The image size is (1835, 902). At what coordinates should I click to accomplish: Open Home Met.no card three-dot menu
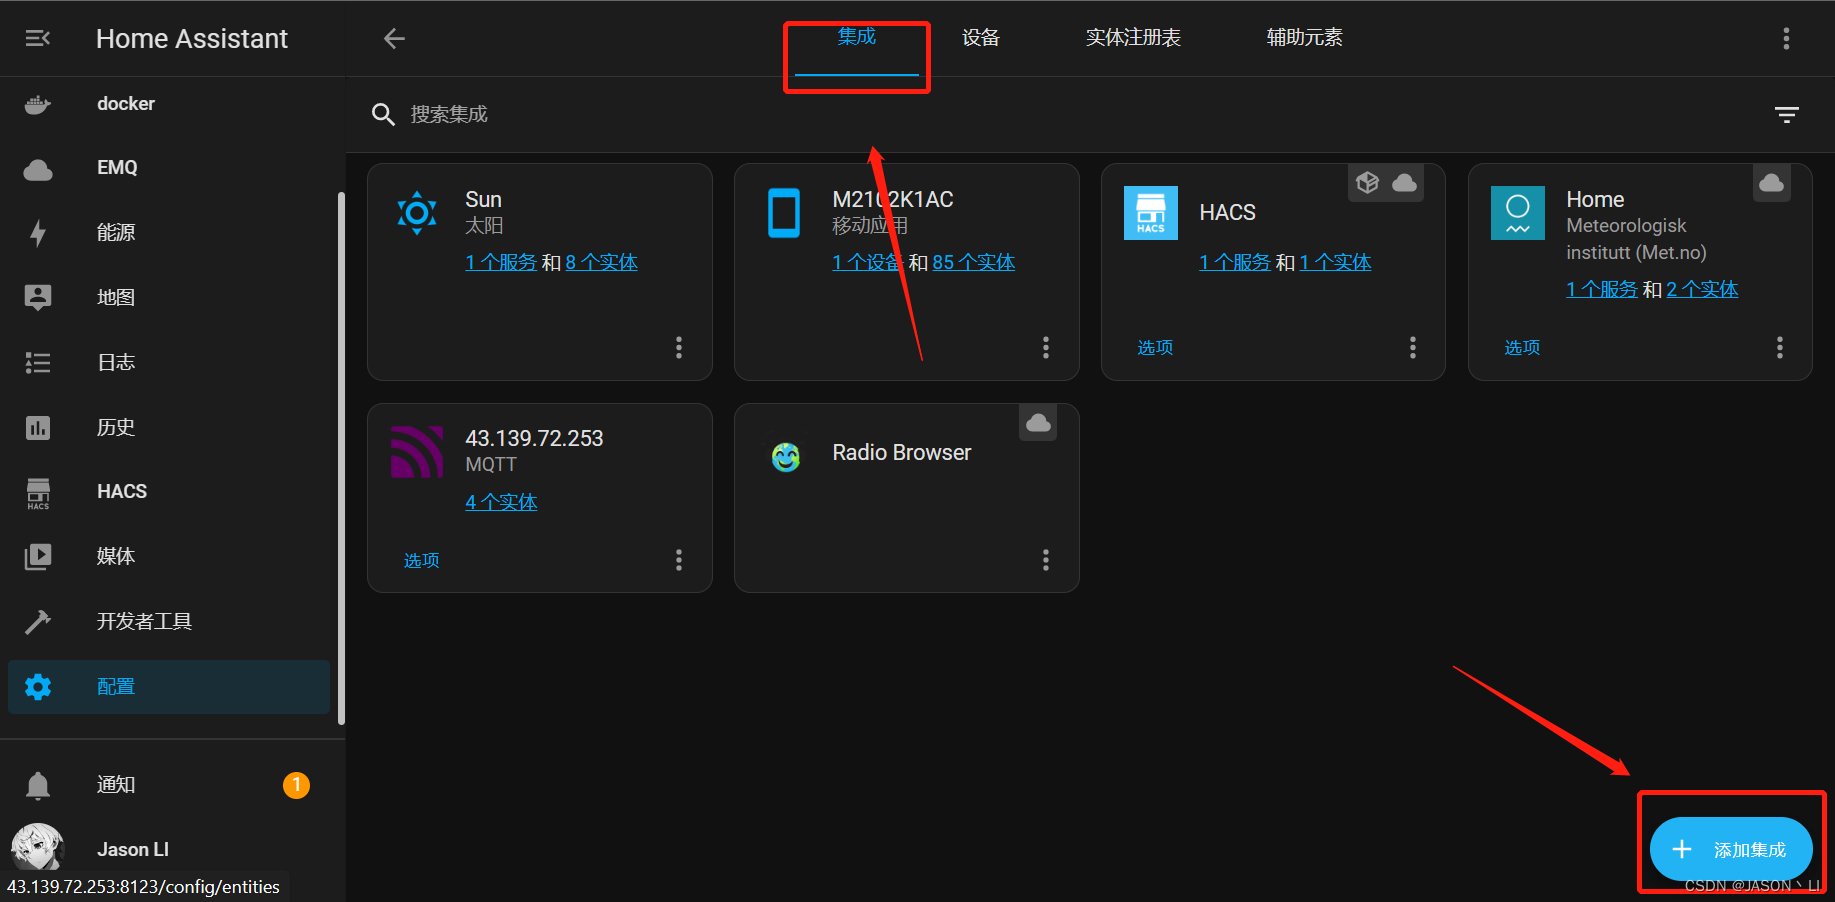click(1780, 347)
